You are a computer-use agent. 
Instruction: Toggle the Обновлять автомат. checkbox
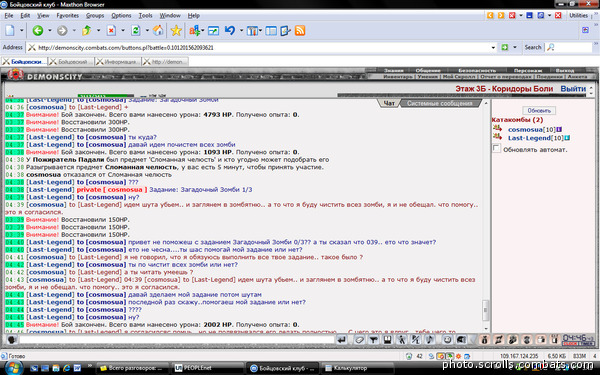496,148
